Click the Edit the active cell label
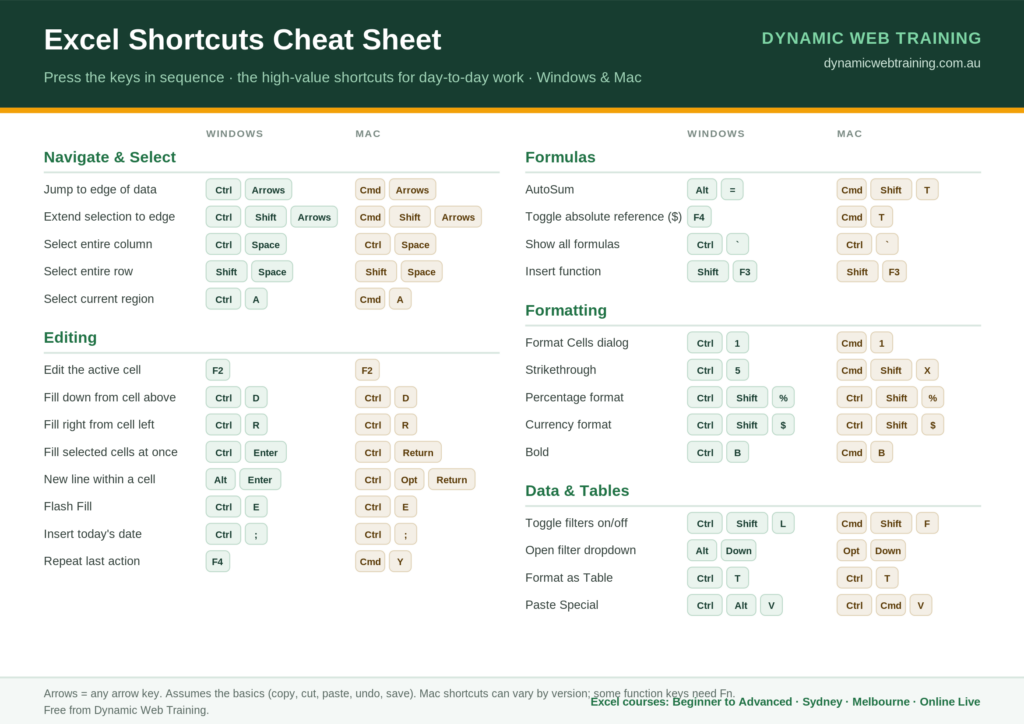This screenshot has width=1024, height=724. pyautogui.click(x=92, y=370)
